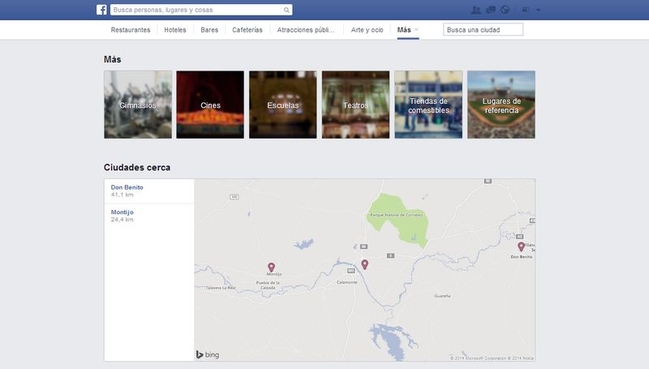Open the Arte y ocio tab
The image size is (649, 369).
click(367, 30)
